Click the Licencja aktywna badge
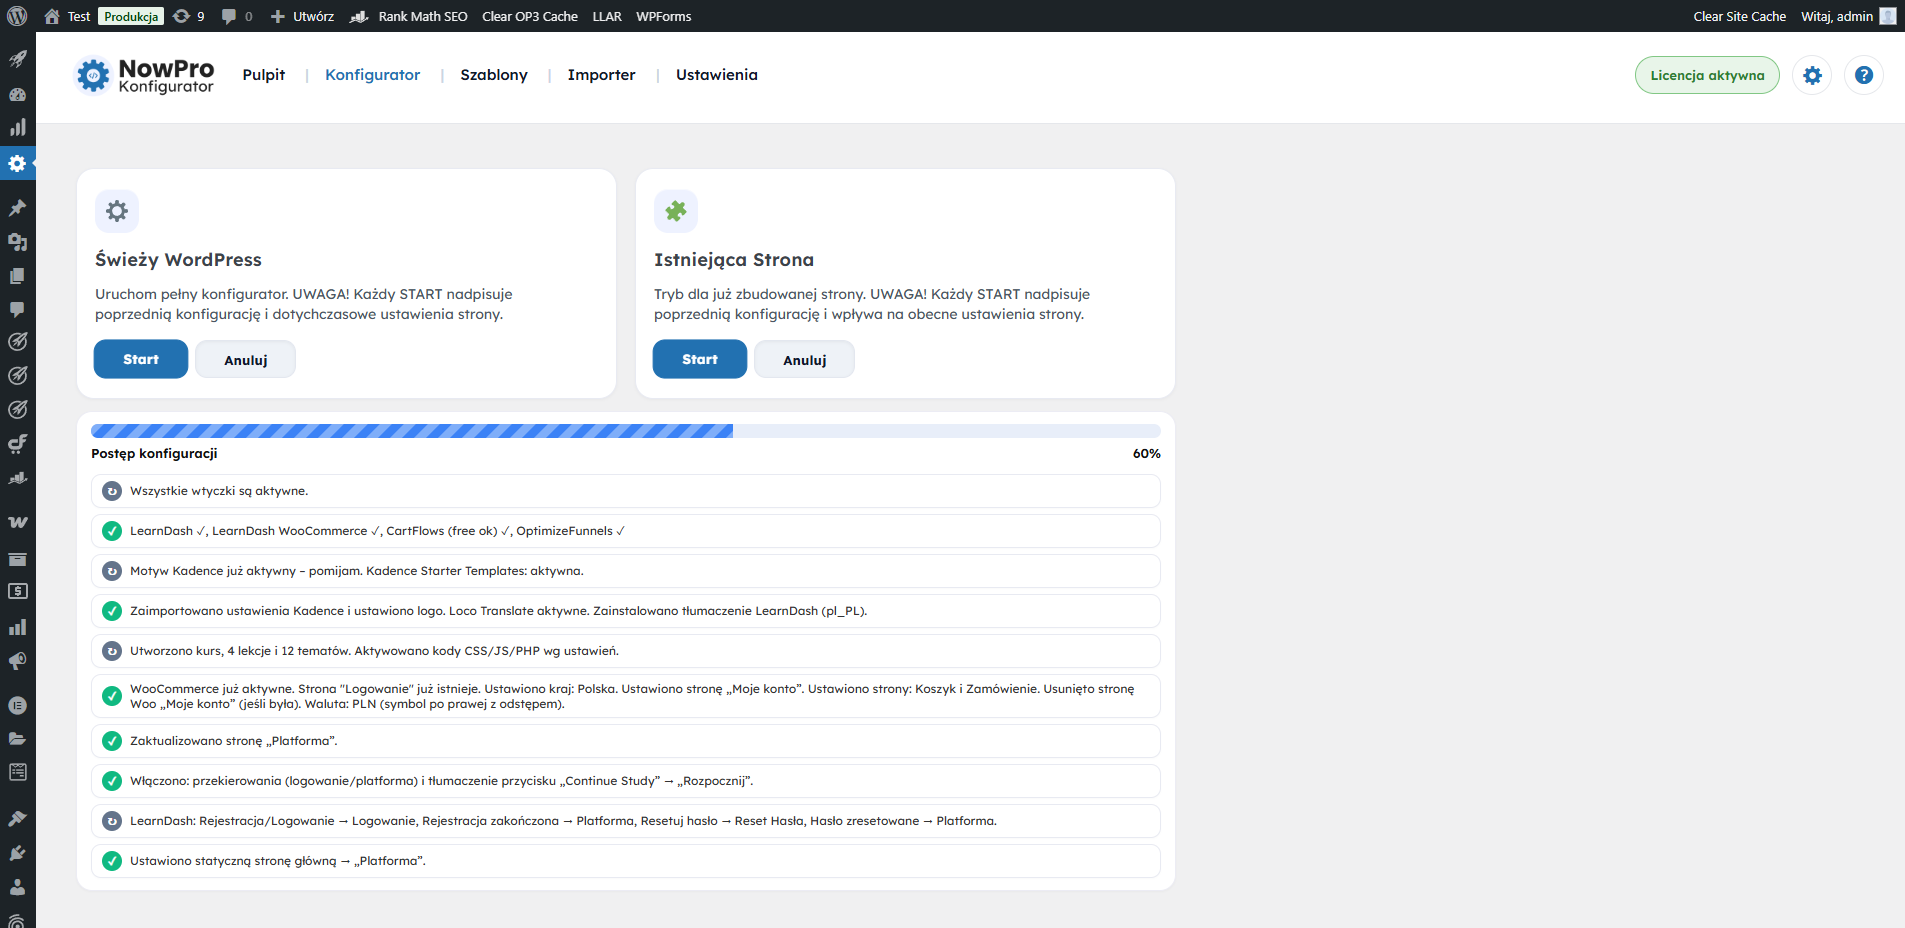 pyautogui.click(x=1706, y=75)
